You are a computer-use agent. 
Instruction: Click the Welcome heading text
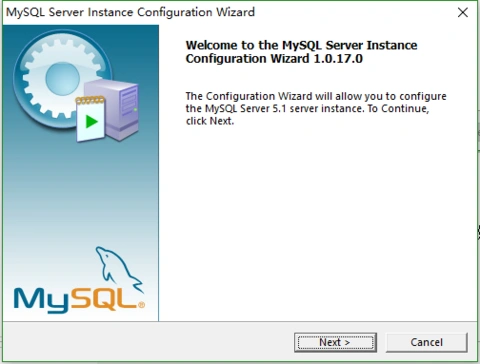click(301, 52)
